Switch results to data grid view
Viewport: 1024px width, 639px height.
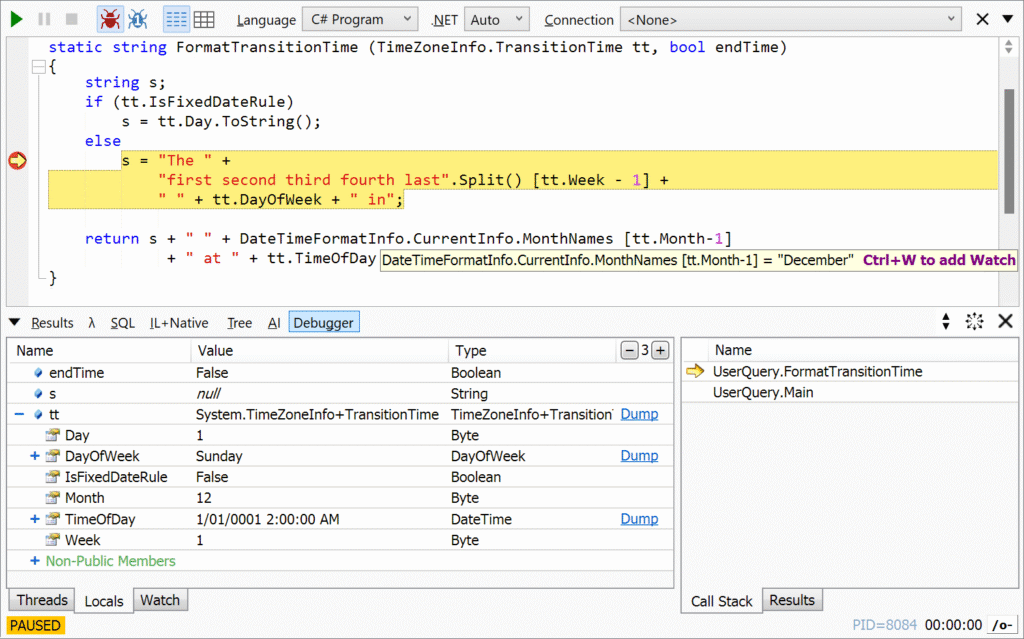(x=204, y=19)
